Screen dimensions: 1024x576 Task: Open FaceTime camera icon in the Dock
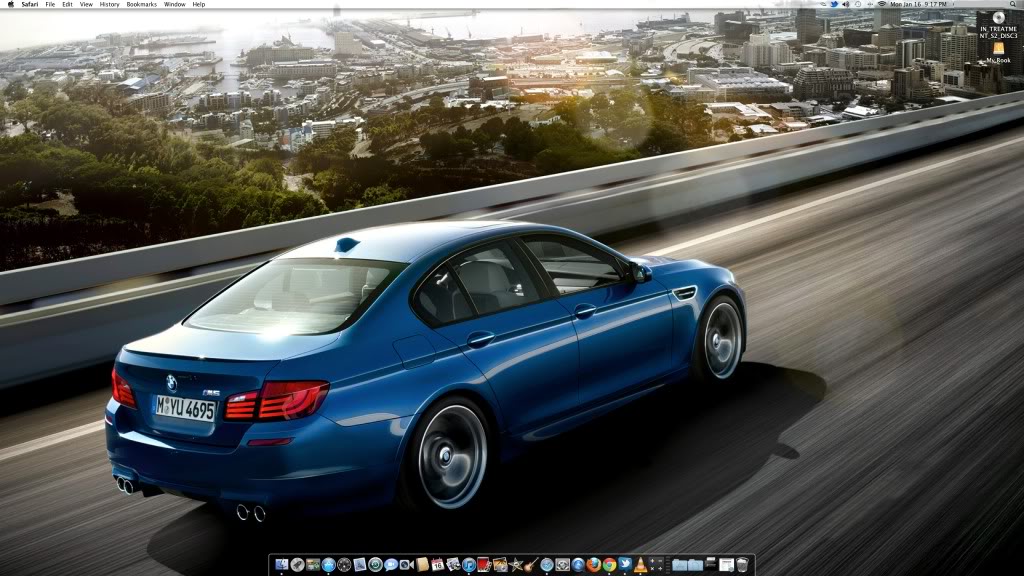tap(407, 564)
